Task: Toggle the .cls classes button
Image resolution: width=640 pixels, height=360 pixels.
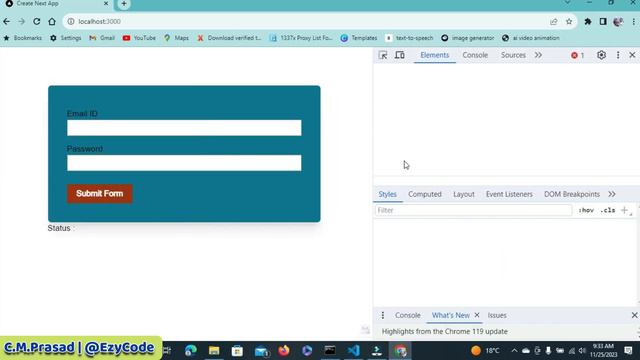Action: click(x=608, y=210)
